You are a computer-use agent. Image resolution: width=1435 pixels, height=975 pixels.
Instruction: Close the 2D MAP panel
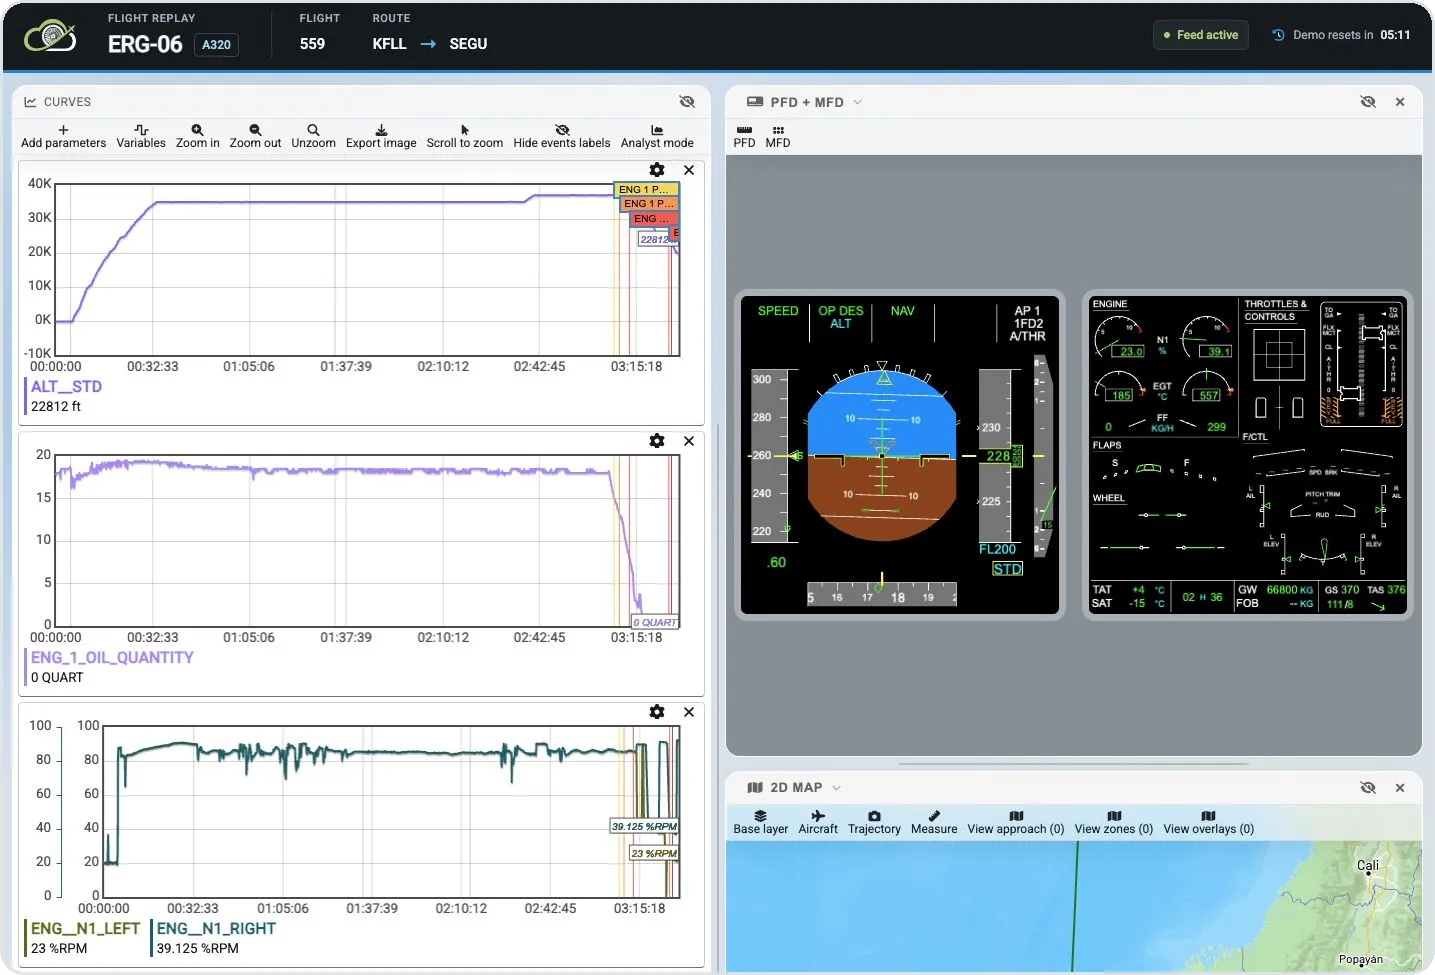point(1400,788)
